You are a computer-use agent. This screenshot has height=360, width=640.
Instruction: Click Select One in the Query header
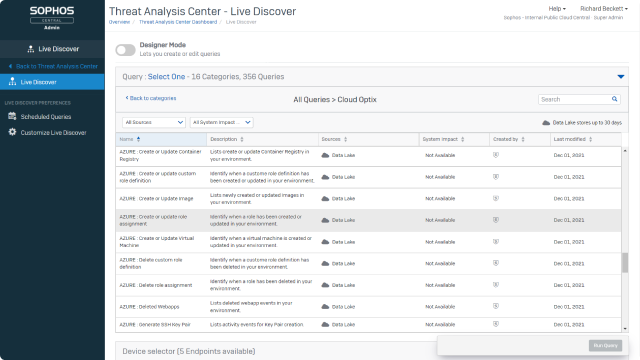click(166, 77)
